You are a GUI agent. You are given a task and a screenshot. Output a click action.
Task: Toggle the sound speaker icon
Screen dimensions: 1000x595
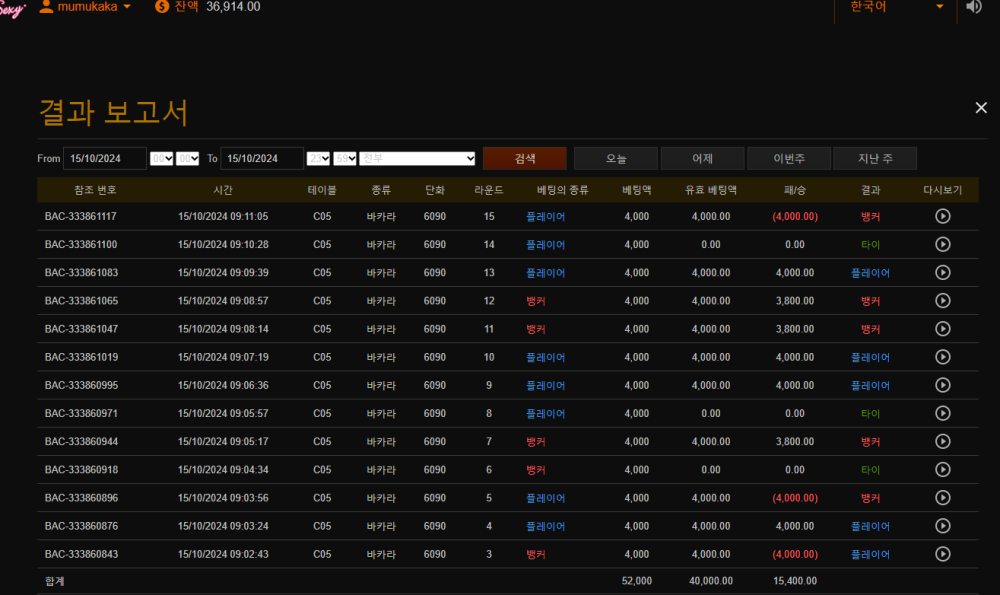tap(974, 7)
